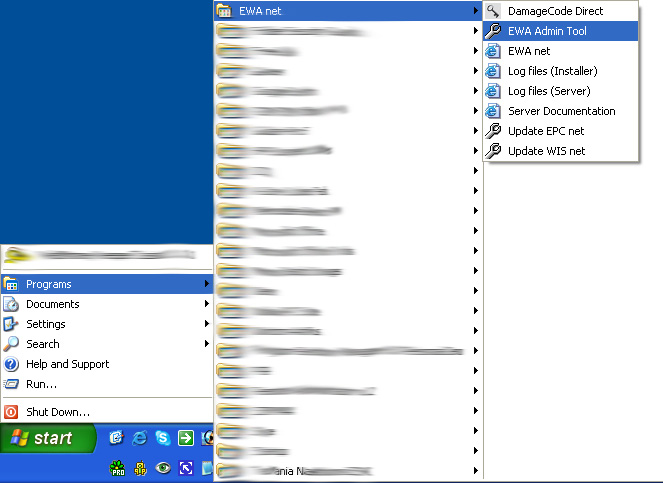Launch EWA Admin Tool from the submenu

click(560, 31)
